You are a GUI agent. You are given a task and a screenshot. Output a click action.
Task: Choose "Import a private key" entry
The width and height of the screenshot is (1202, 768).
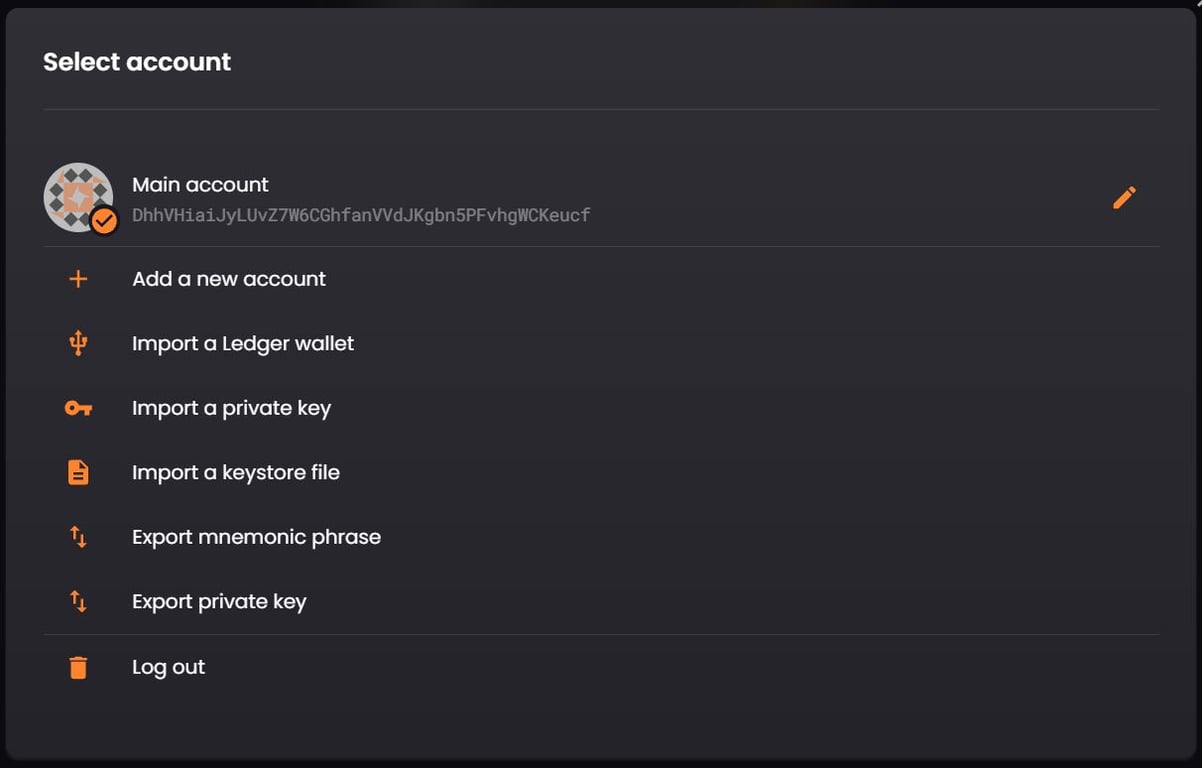pos(231,408)
